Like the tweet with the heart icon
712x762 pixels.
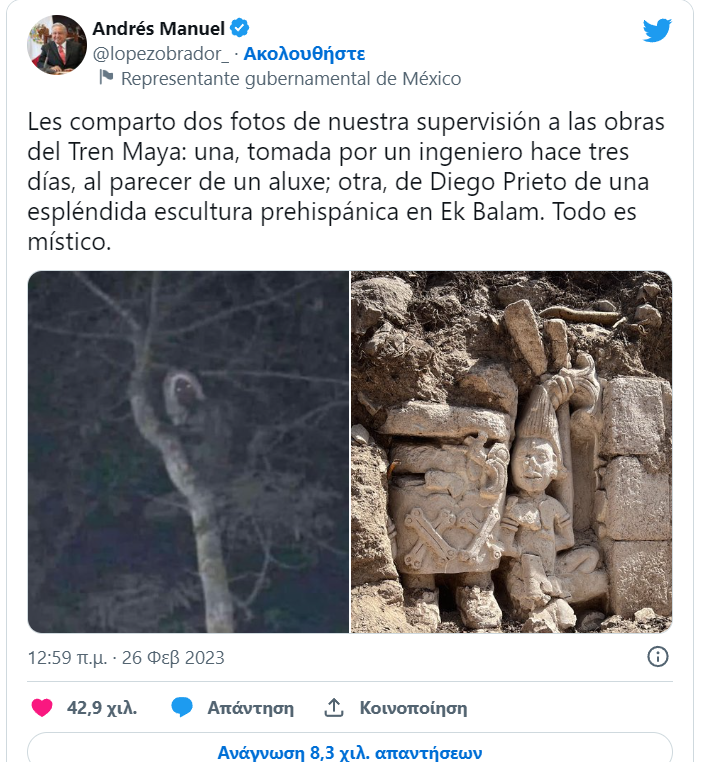[x=42, y=708]
